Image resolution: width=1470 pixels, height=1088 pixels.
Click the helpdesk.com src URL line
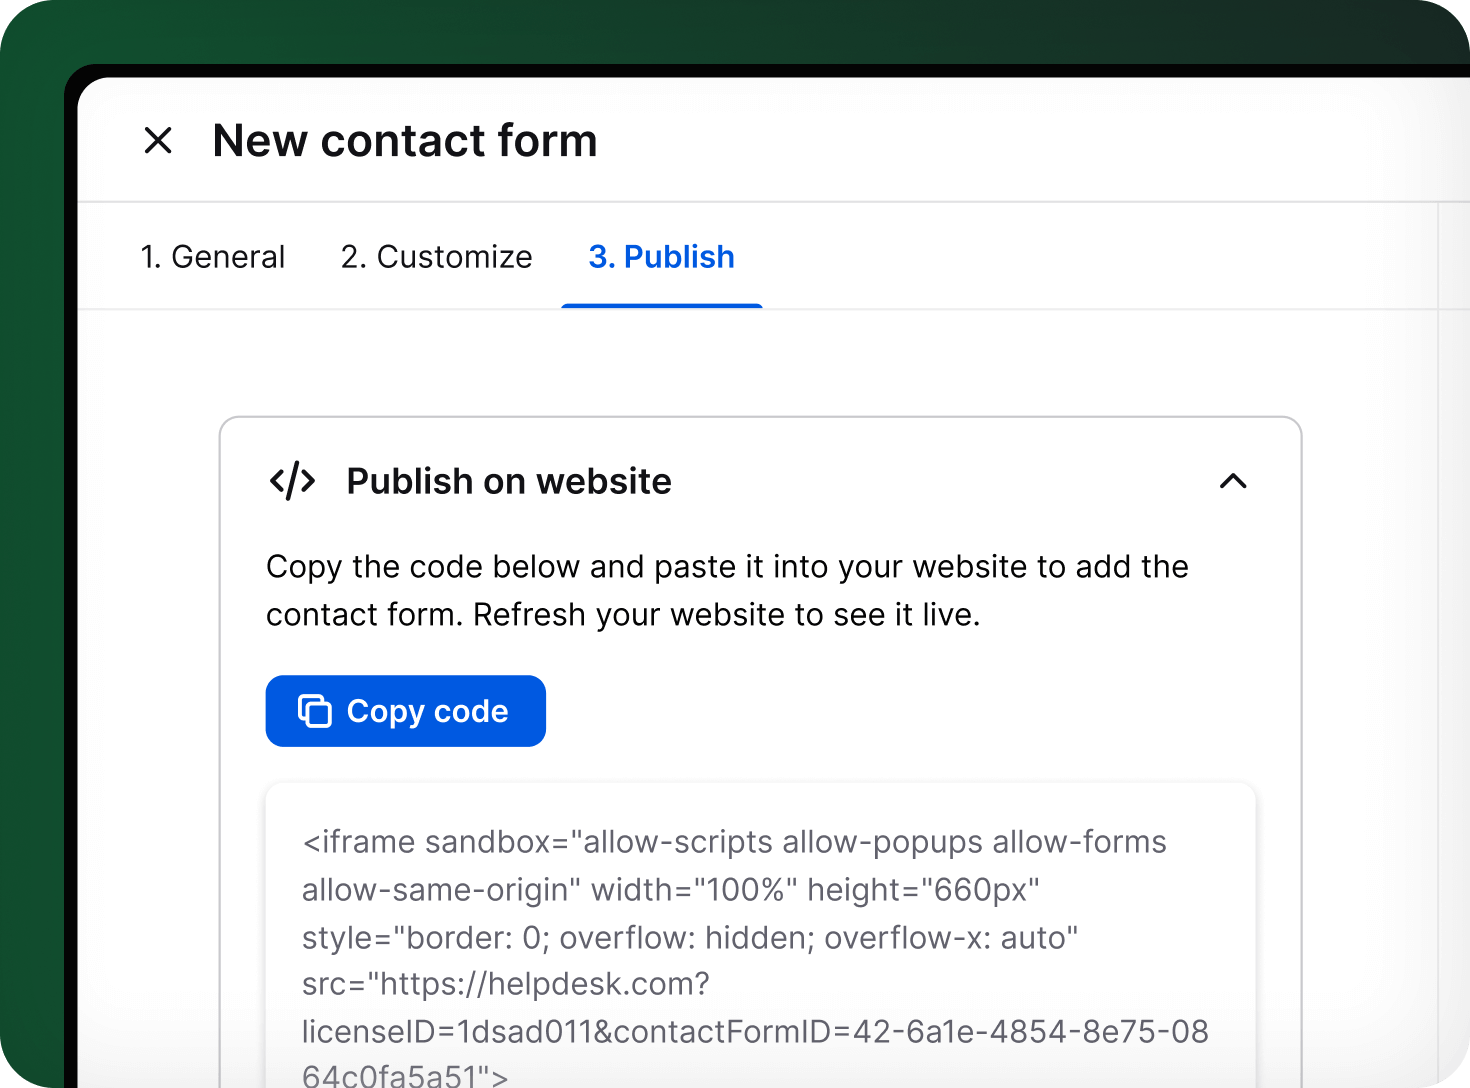click(505, 984)
